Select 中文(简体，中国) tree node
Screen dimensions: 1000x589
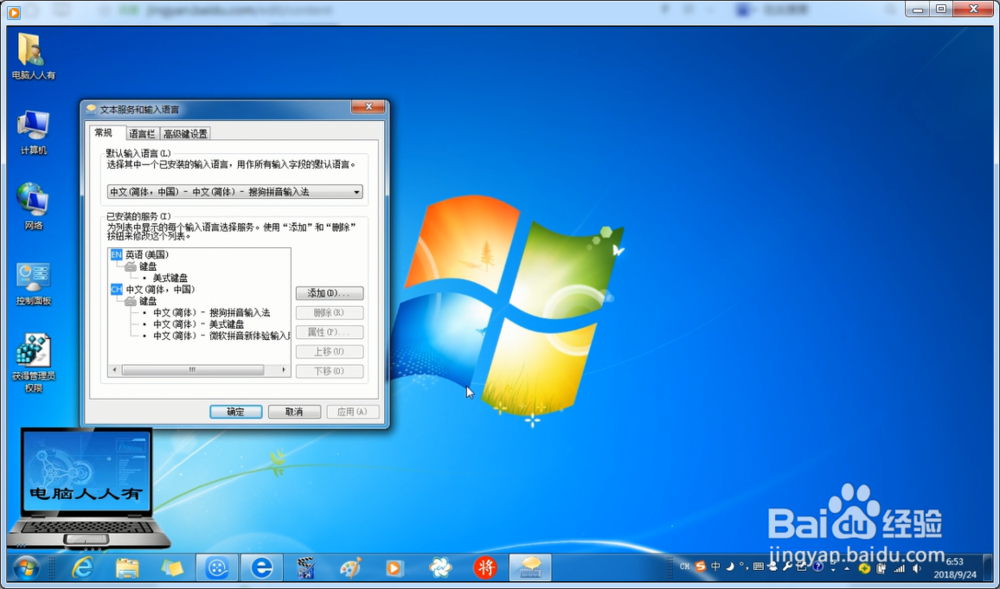(160, 289)
